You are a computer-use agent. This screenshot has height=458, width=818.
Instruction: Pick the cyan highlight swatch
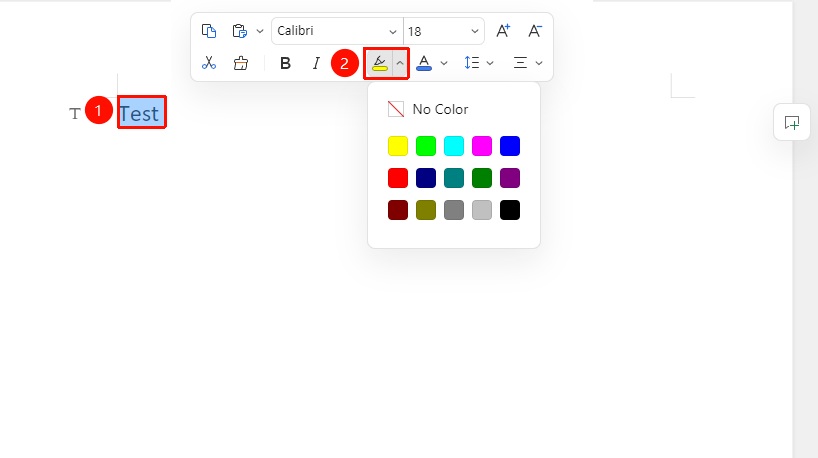coord(454,146)
